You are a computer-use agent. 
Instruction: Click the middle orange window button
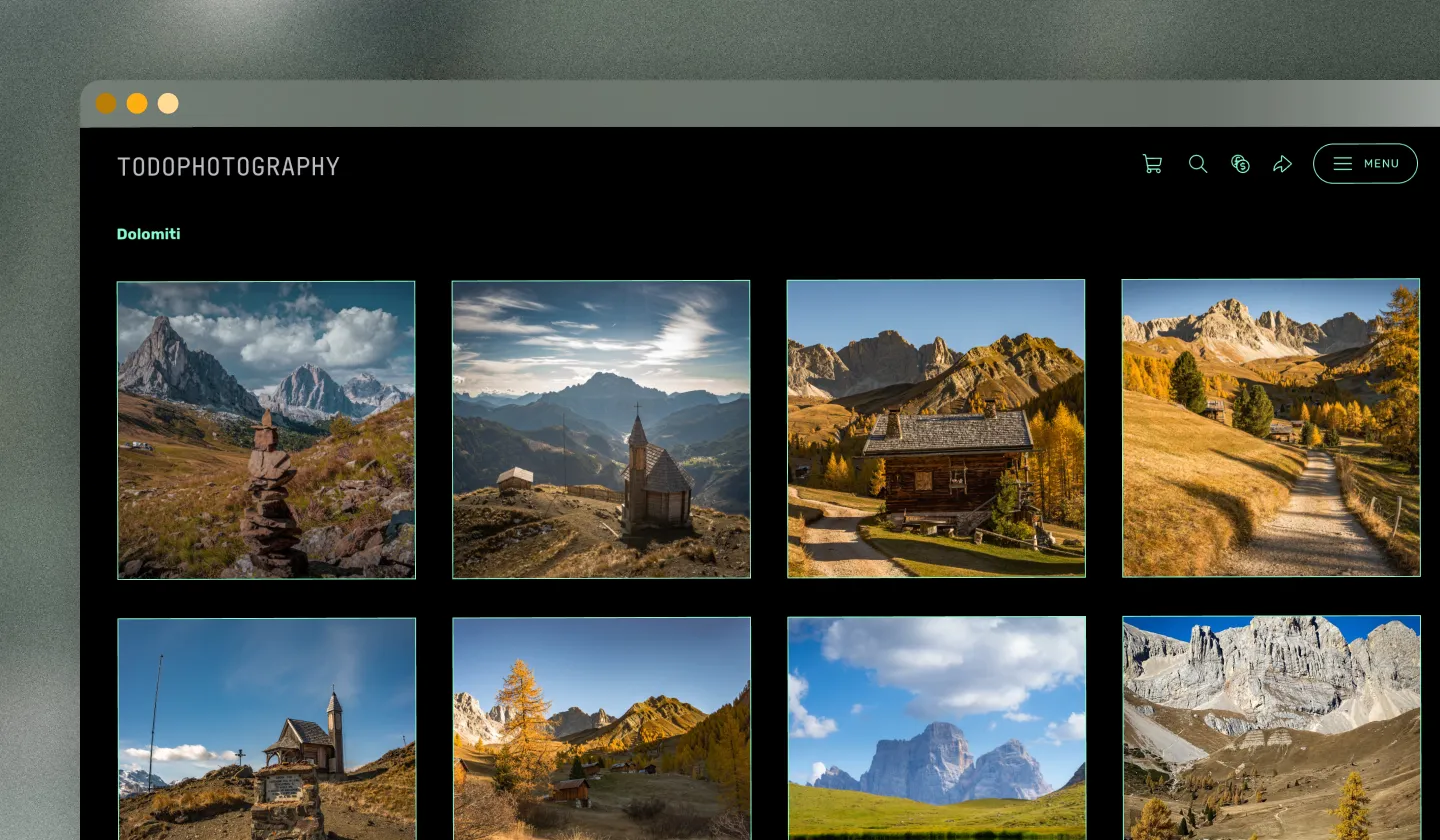pos(137,103)
